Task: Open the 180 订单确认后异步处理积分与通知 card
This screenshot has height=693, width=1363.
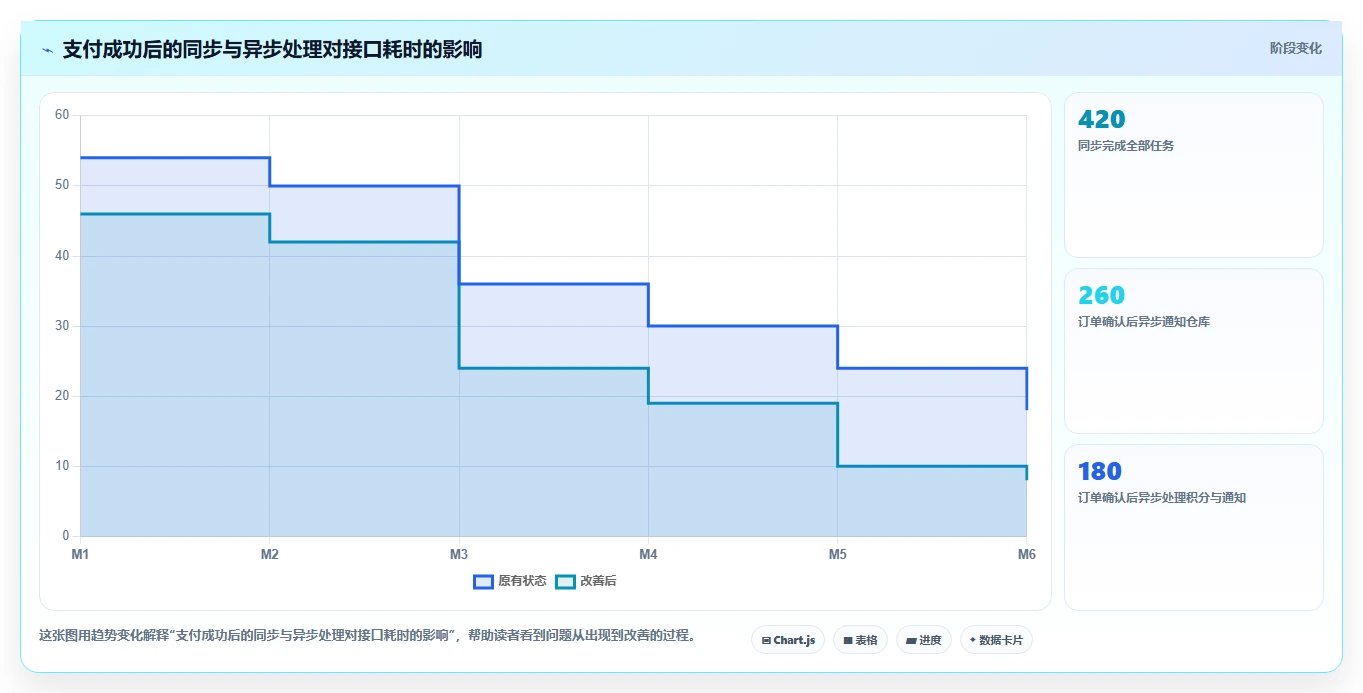Action: [x=1194, y=527]
